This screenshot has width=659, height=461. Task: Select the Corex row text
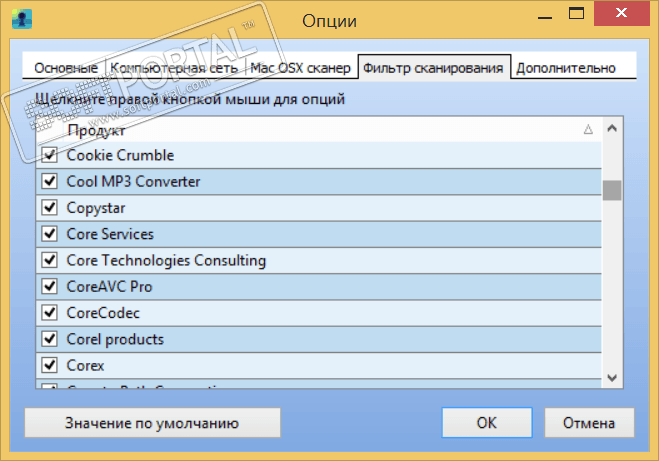[x=85, y=365]
